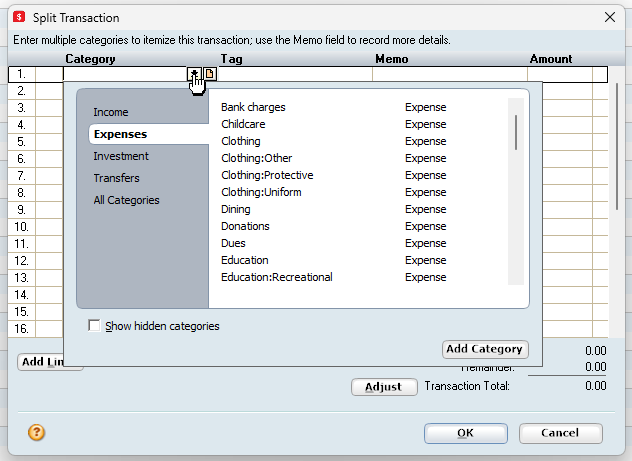The height and width of the screenshot is (461, 632).
Task: Click the Quicken app icon in title bar
Action: tap(19, 17)
